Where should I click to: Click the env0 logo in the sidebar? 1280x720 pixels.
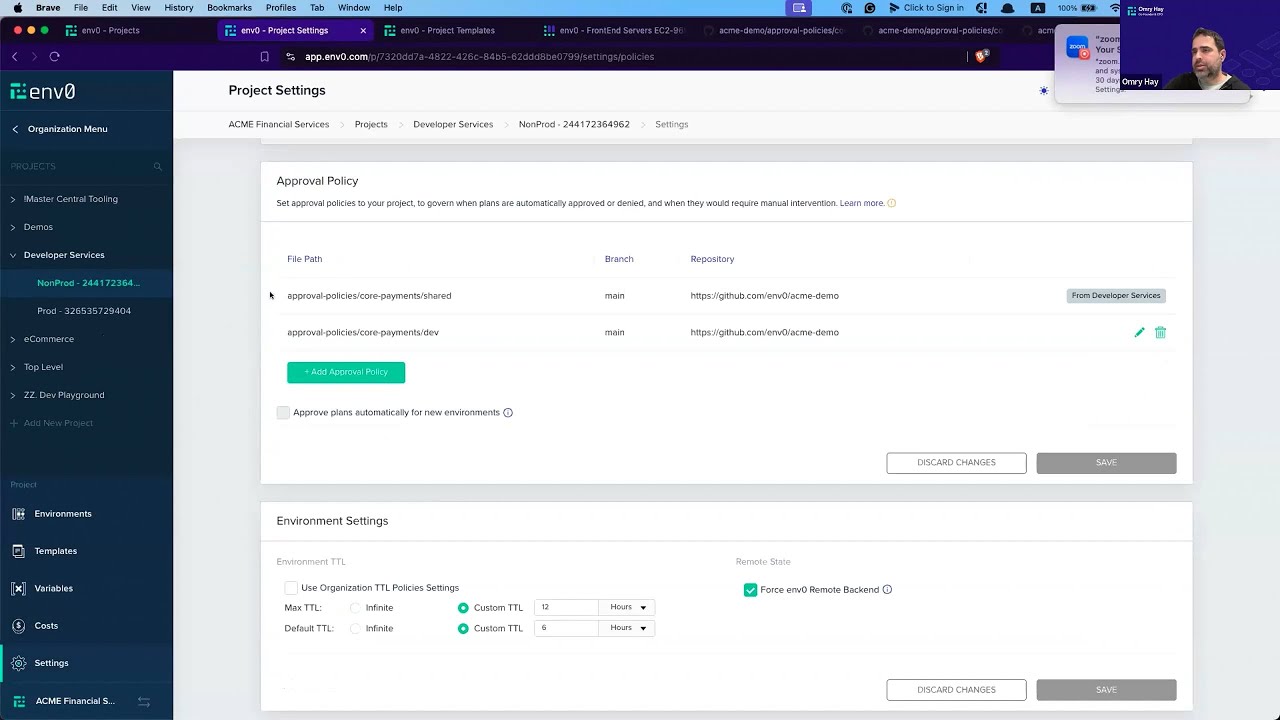pos(43,91)
